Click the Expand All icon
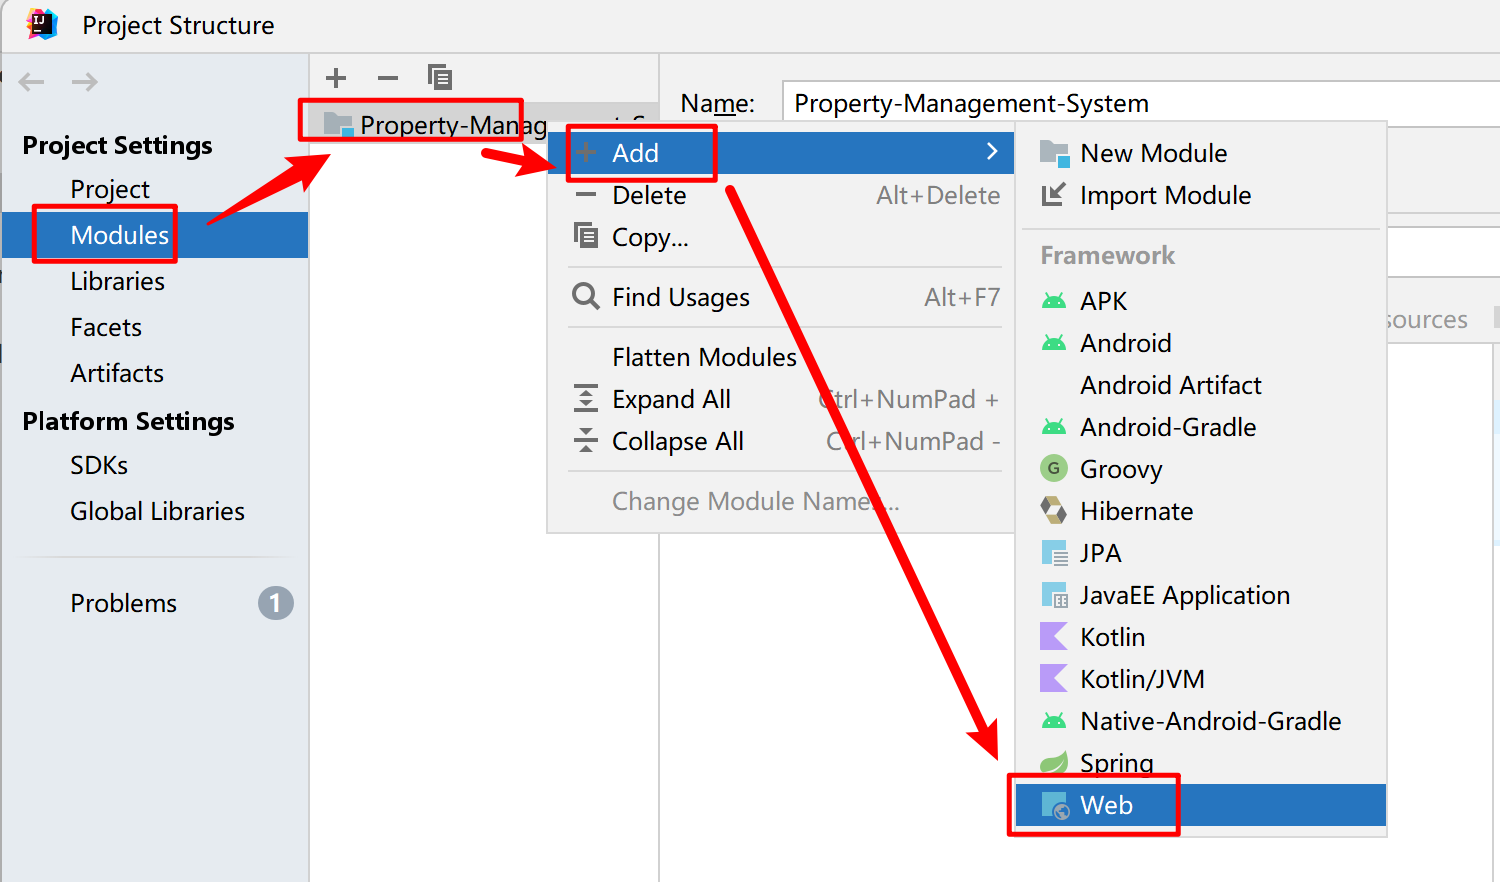The image size is (1500, 882). [x=586, y=398]
